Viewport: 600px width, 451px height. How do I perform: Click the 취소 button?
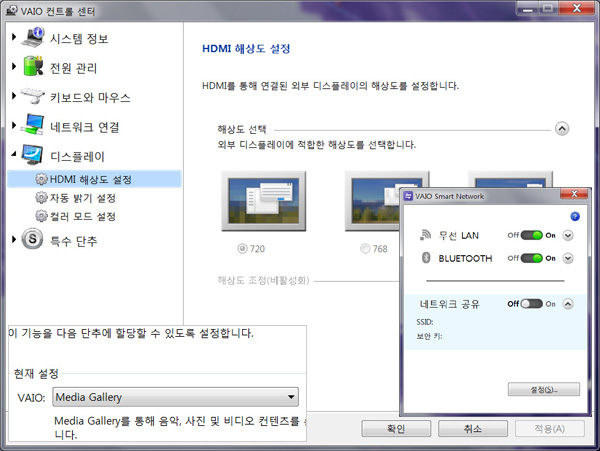coord(473,428)
